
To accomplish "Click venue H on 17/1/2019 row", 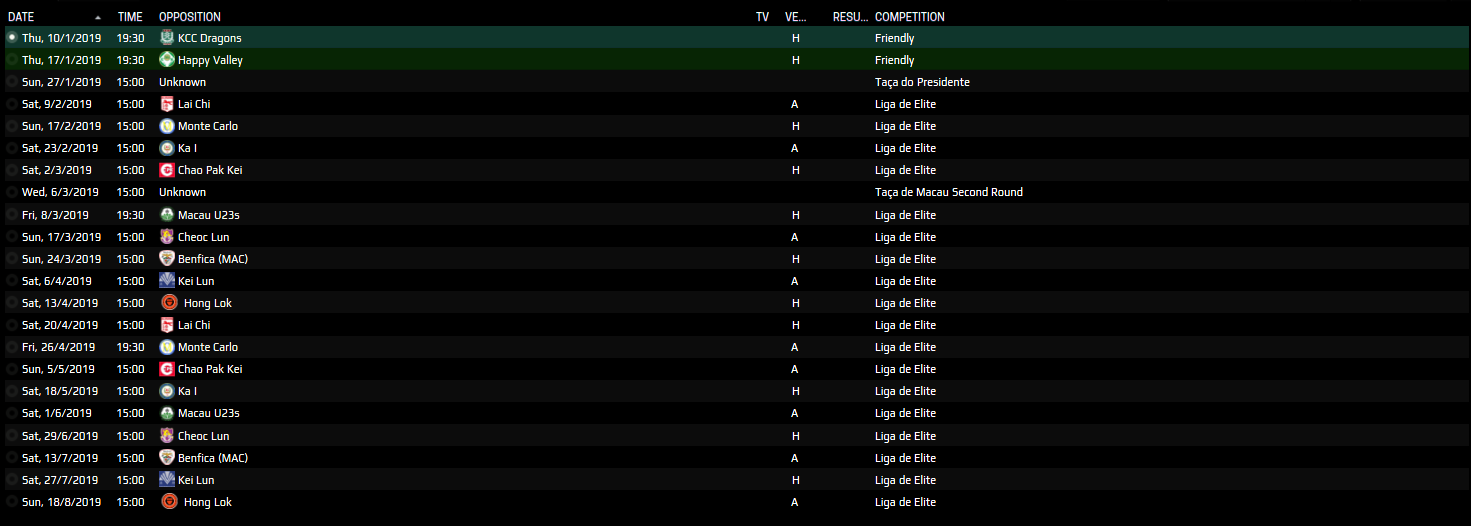I will pos(796,60).
